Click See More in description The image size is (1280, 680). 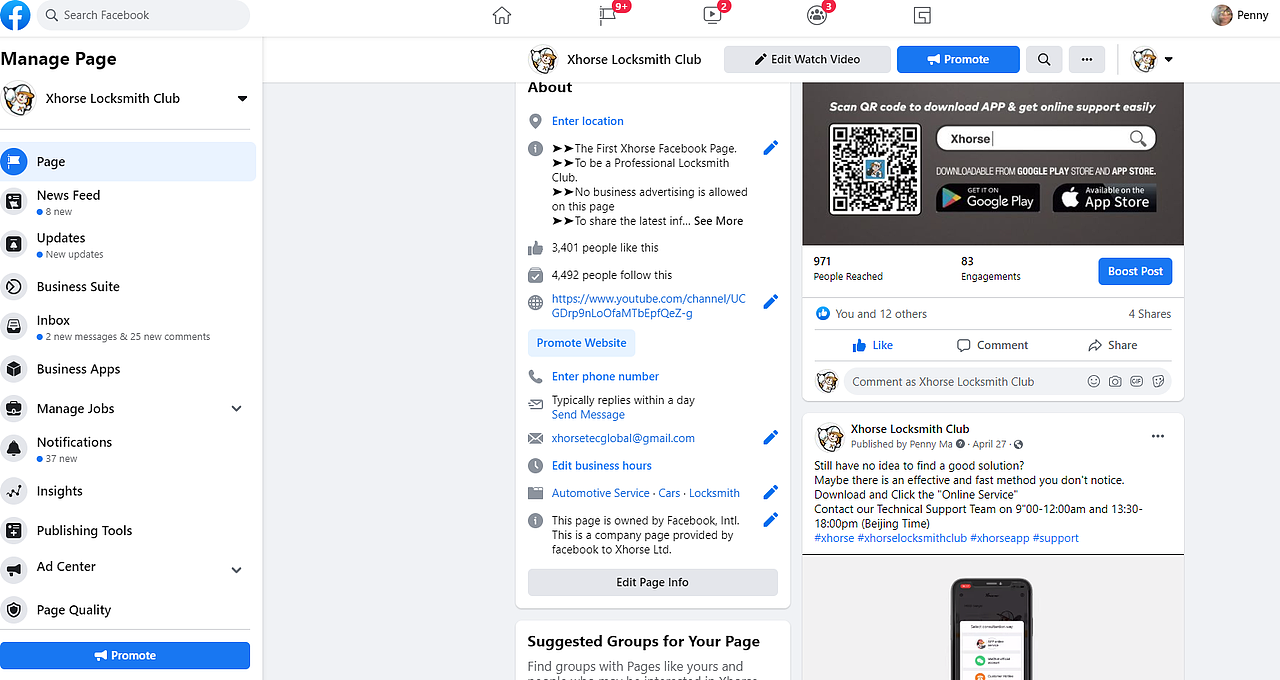(719, 221)
